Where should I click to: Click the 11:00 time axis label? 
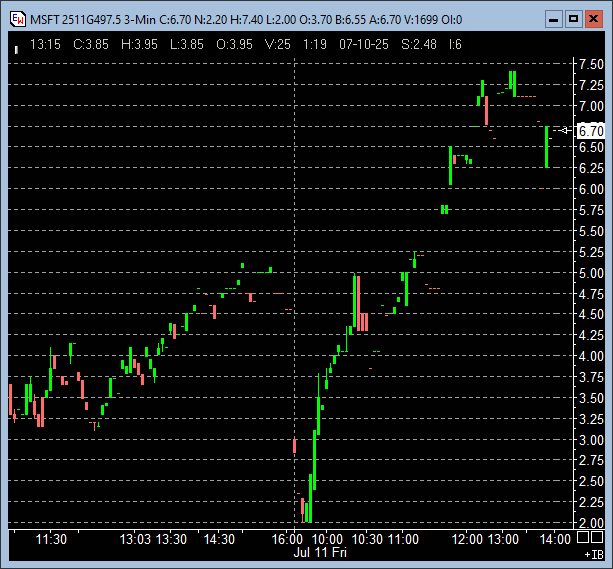(x=403, y=539)
